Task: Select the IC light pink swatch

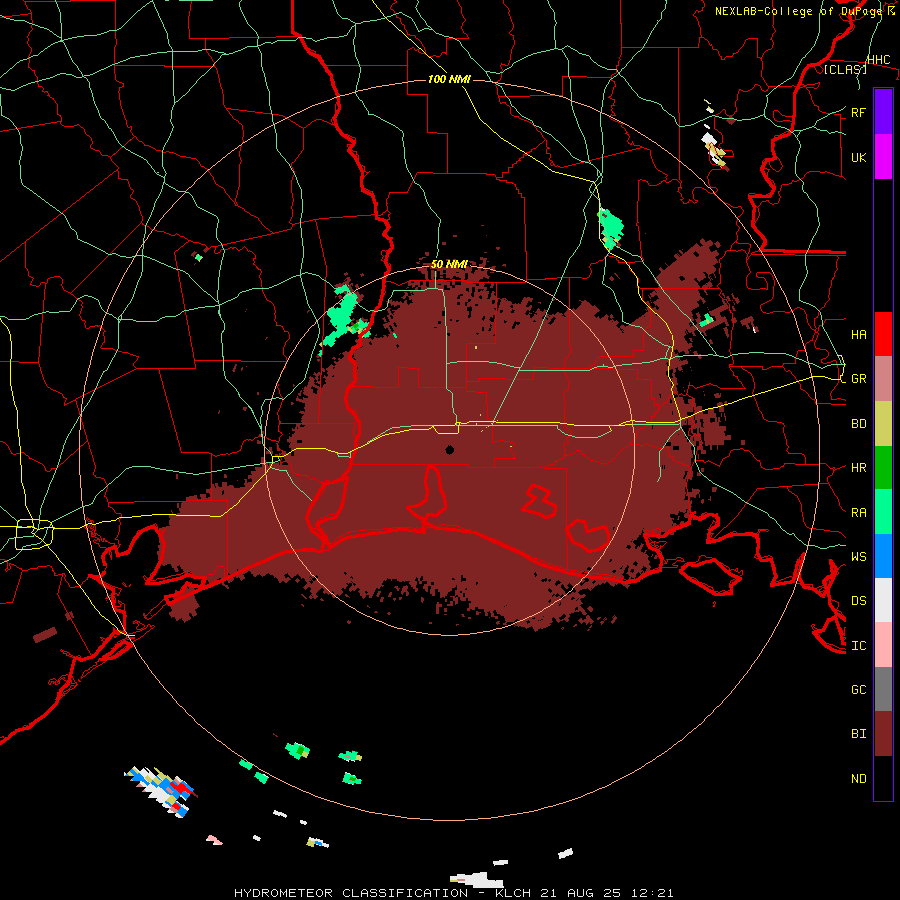Action: click(x=883, y=645)
